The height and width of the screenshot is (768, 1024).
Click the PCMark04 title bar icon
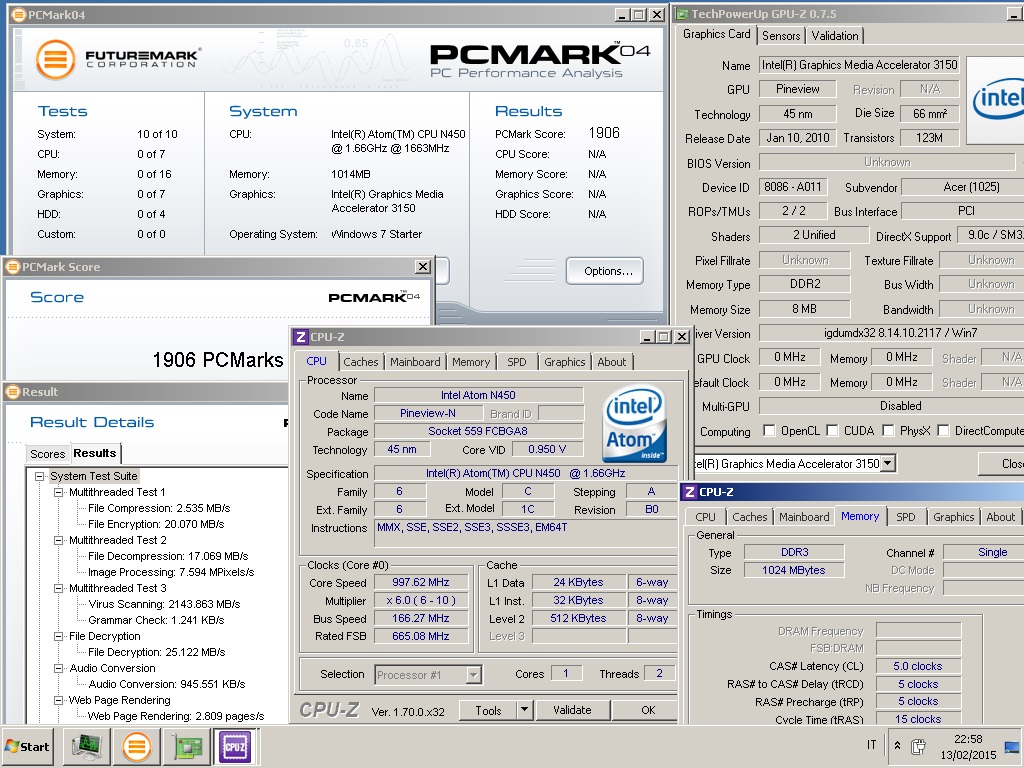coord(19,14)
